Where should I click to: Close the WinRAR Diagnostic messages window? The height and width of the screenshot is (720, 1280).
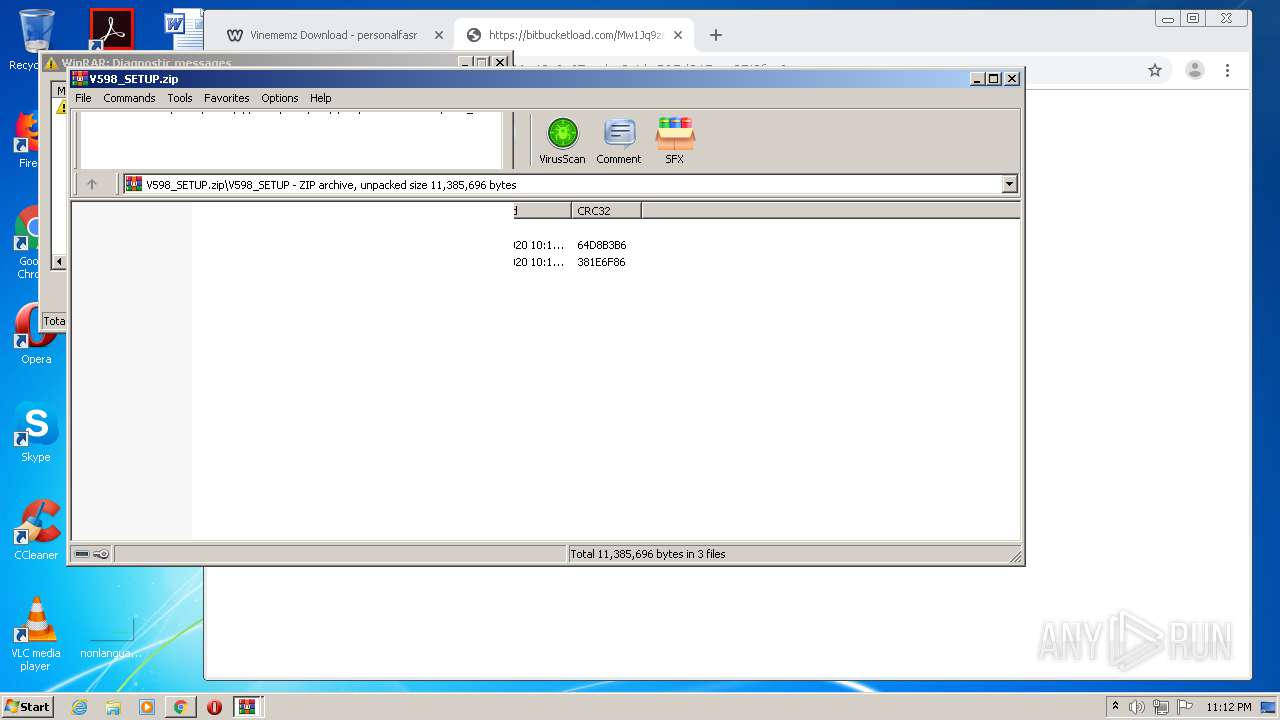[501, 62]
